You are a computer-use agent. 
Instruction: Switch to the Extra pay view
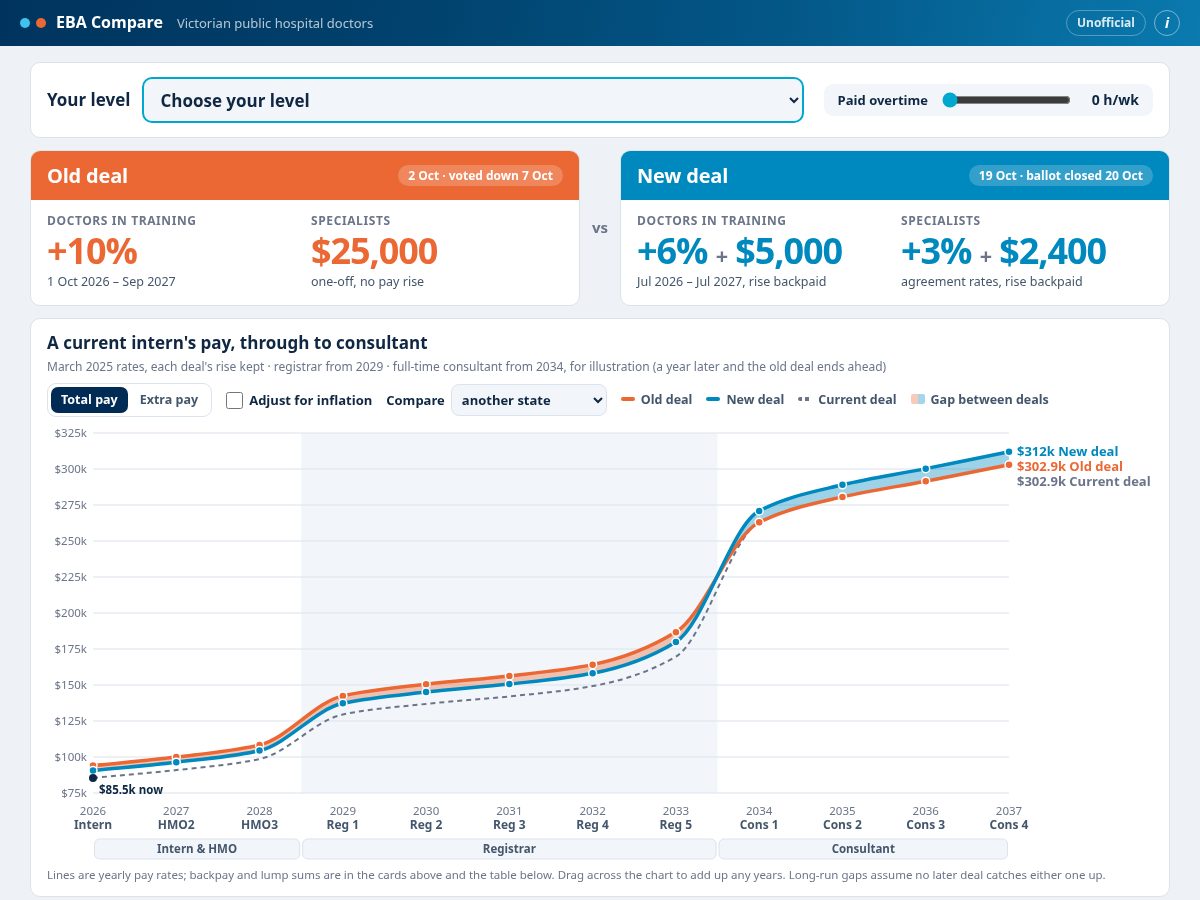pos(169,400)
